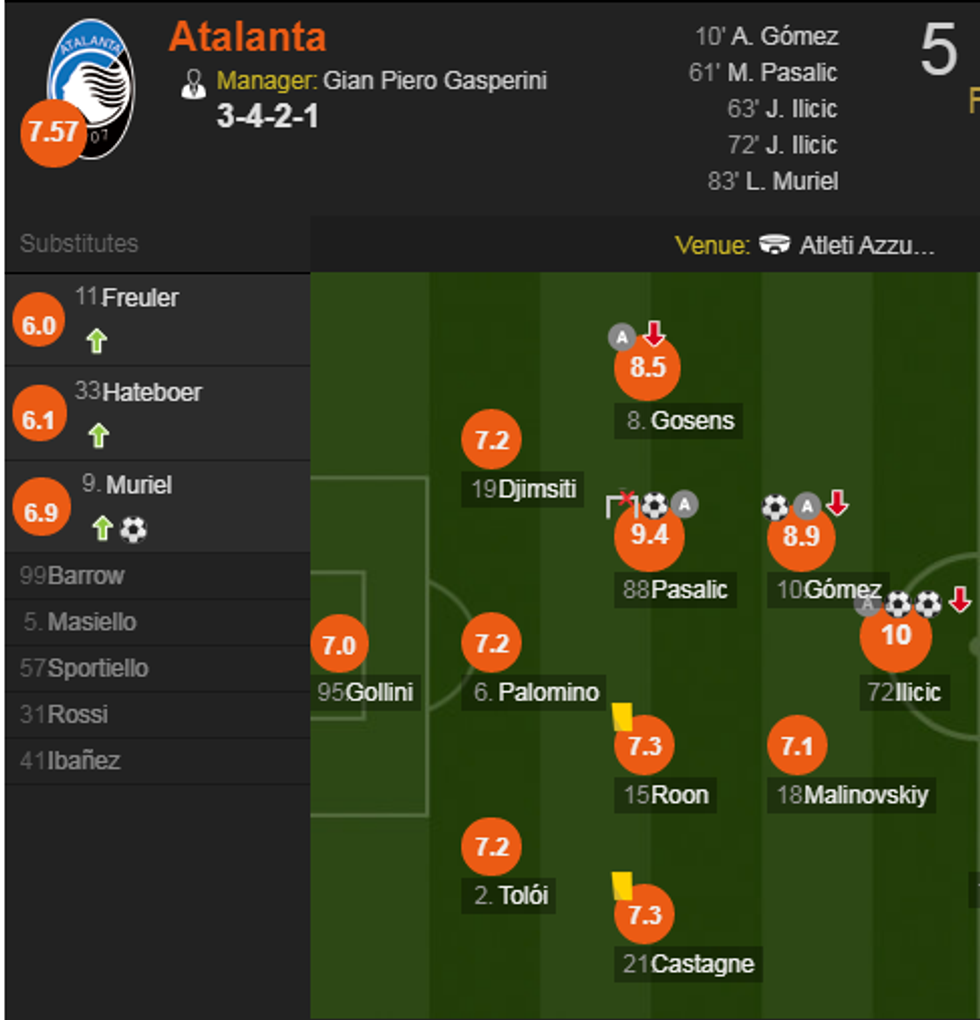Click the 7.57 team rating badge

coord(53,132)
